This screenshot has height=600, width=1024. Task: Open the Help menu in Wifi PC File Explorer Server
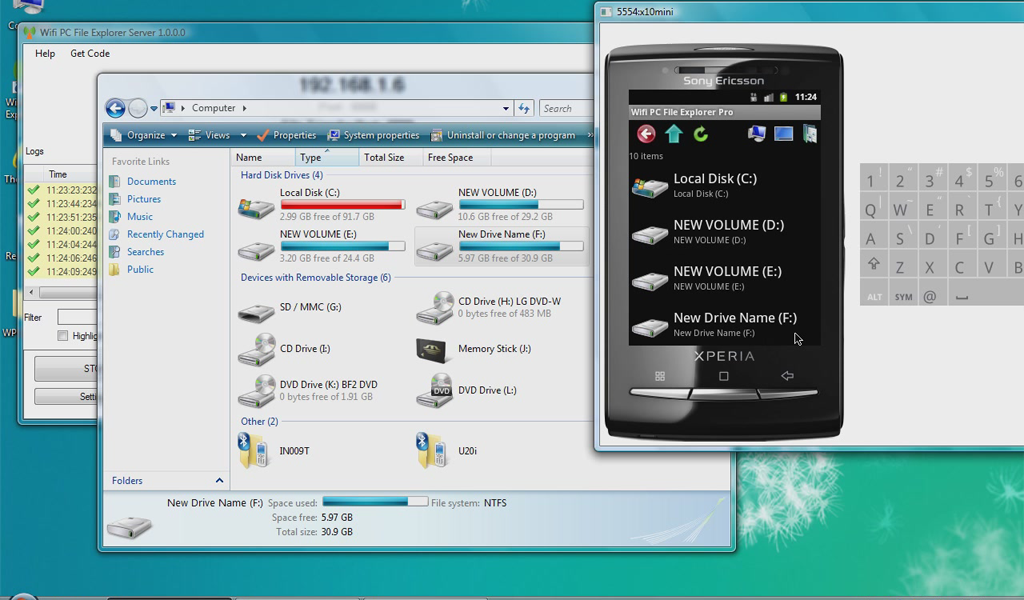43,53
